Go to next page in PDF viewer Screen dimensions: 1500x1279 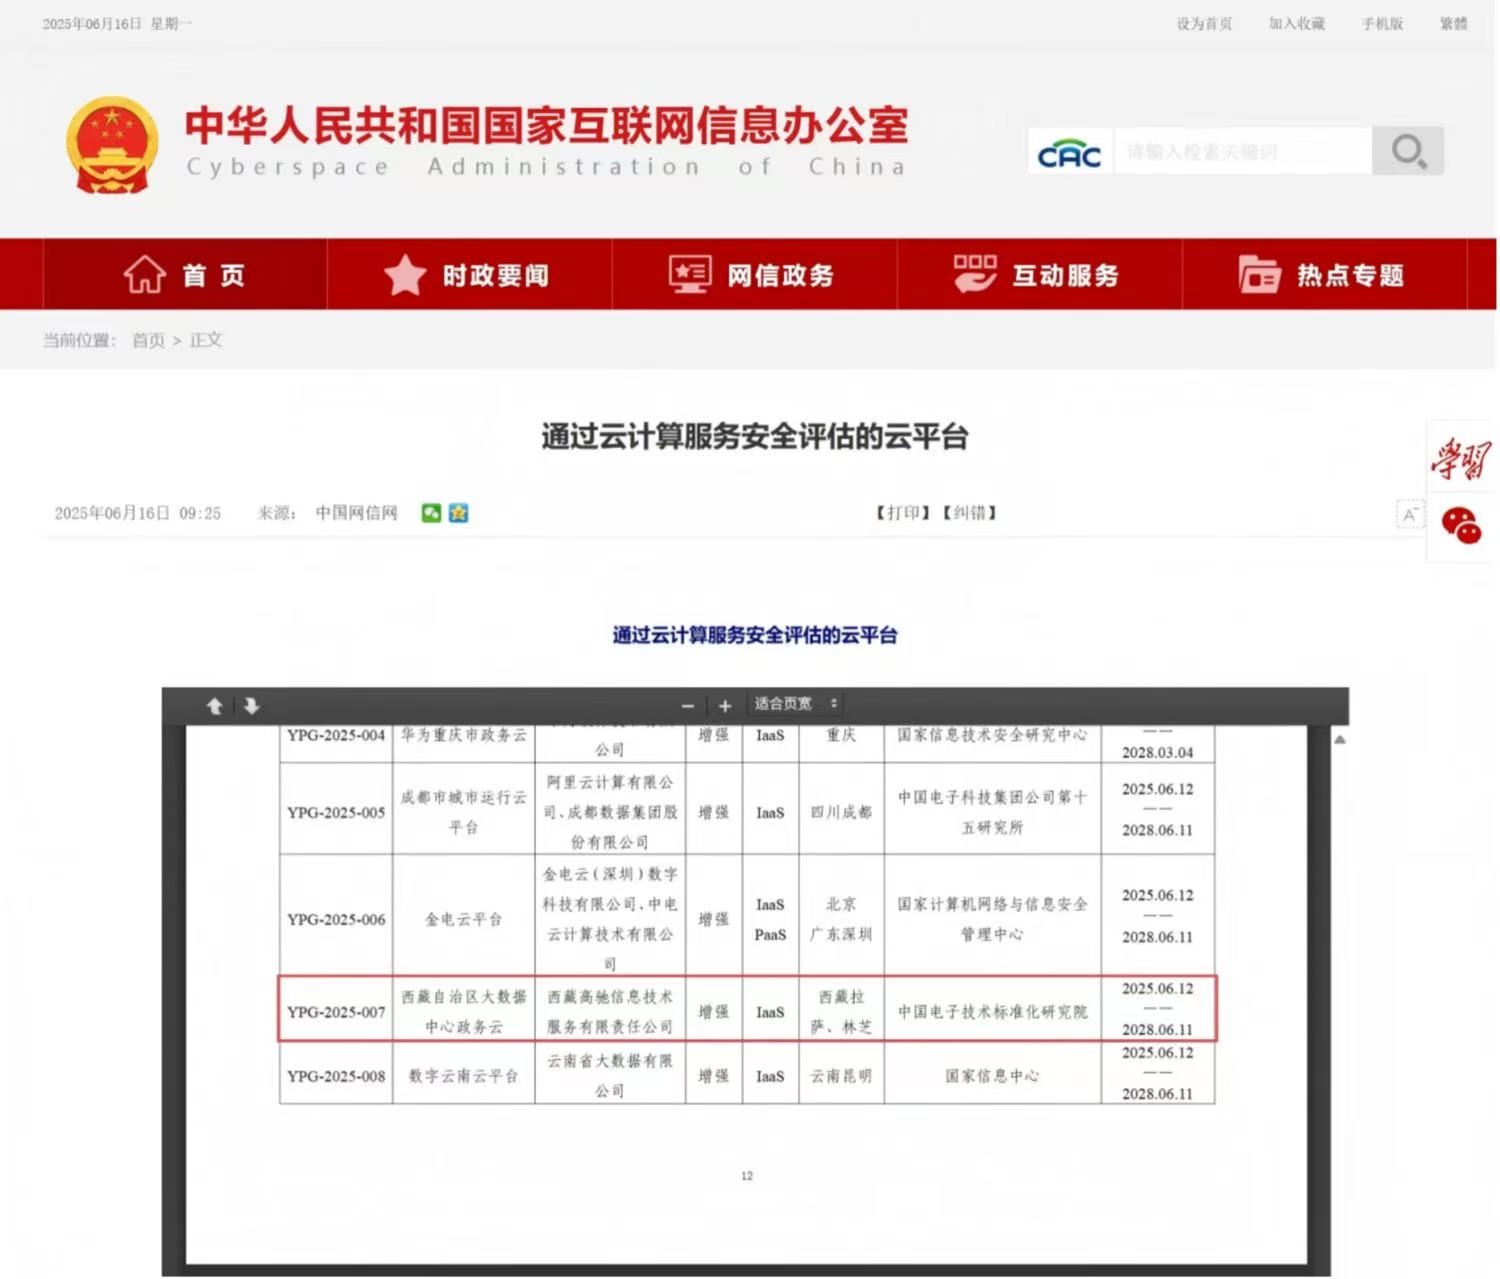(251, 706)
